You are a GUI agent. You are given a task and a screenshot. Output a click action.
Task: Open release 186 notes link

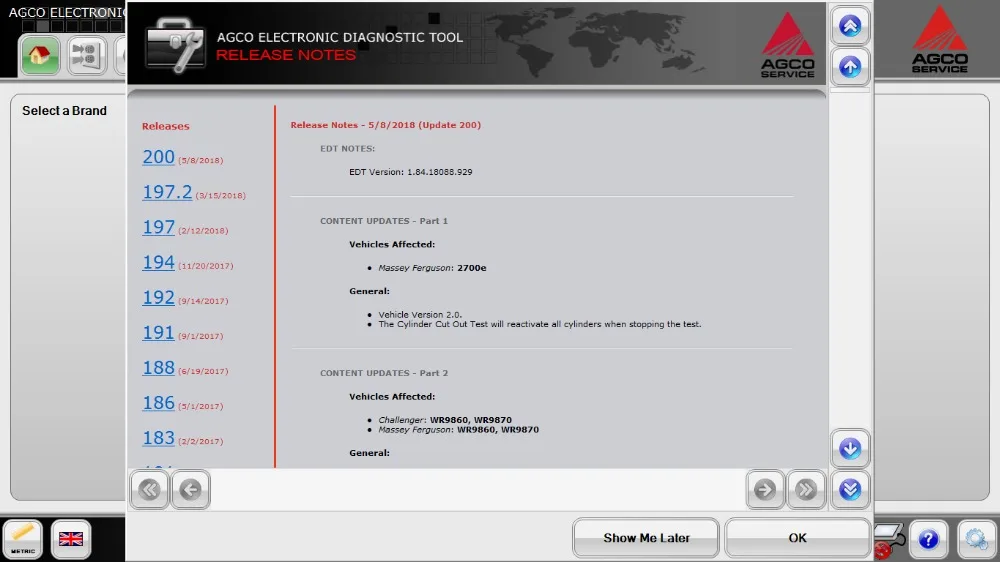(158, 403)
